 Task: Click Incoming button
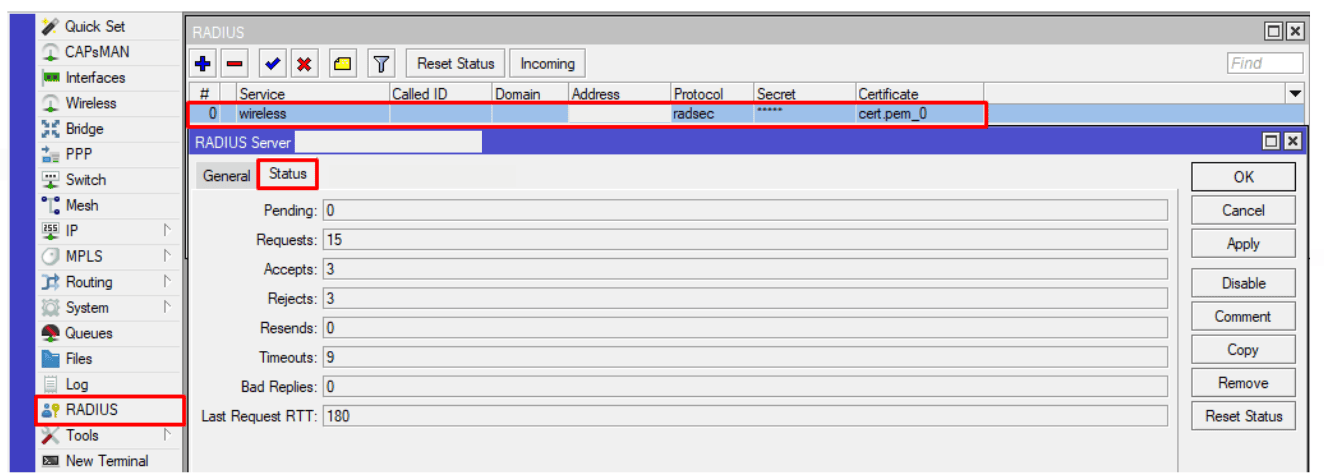point(548,63)
